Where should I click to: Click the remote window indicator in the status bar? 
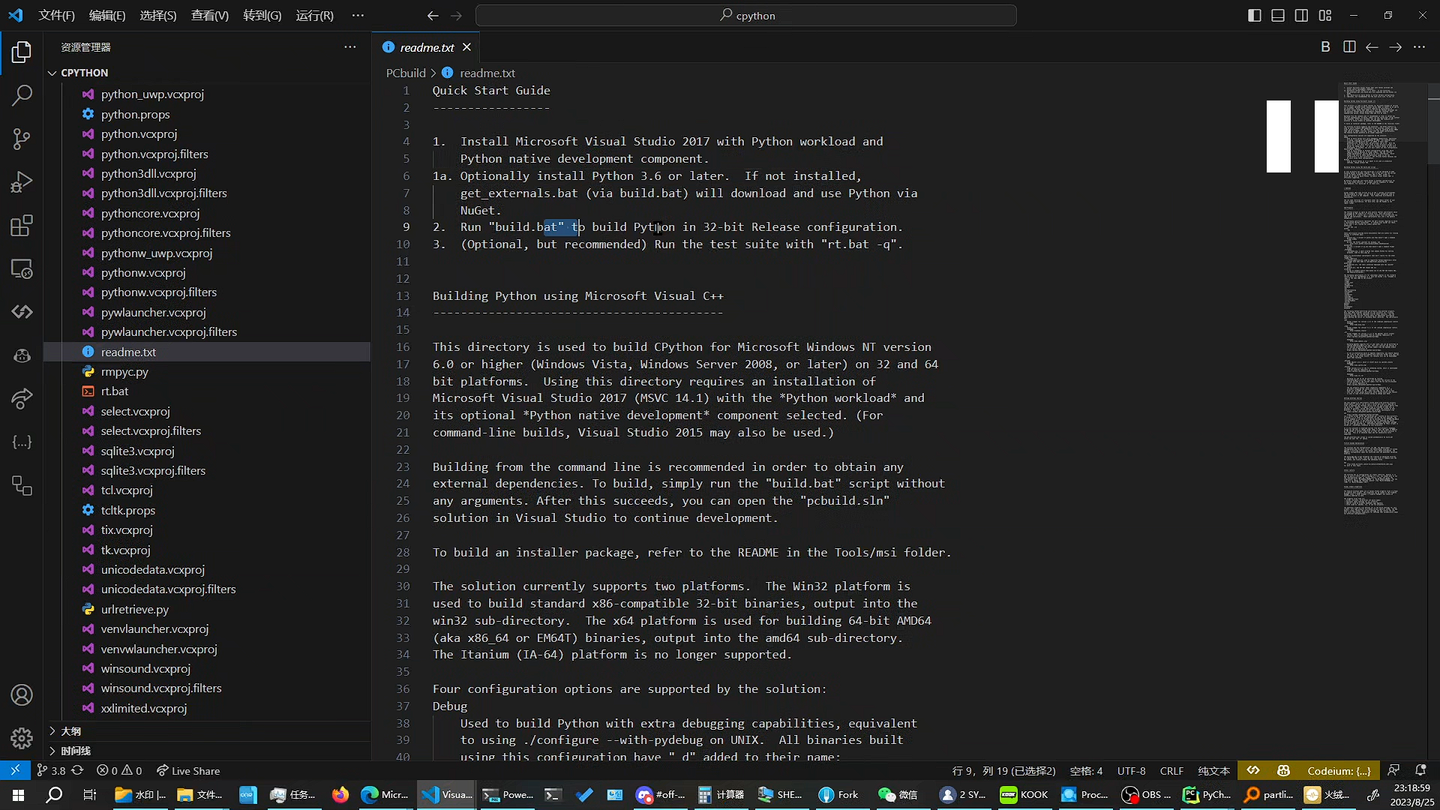[x=15, y=771]
